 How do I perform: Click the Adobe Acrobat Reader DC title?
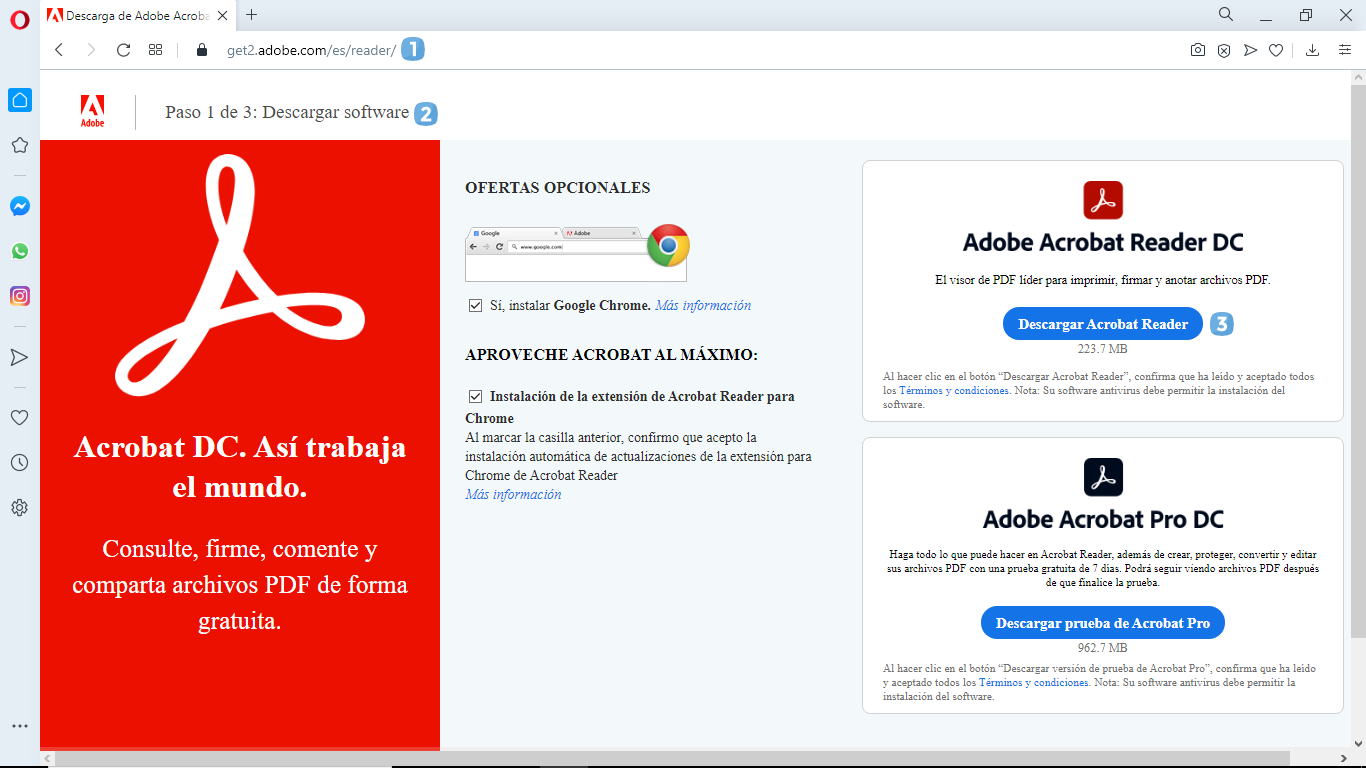[x=1103, y=242]
